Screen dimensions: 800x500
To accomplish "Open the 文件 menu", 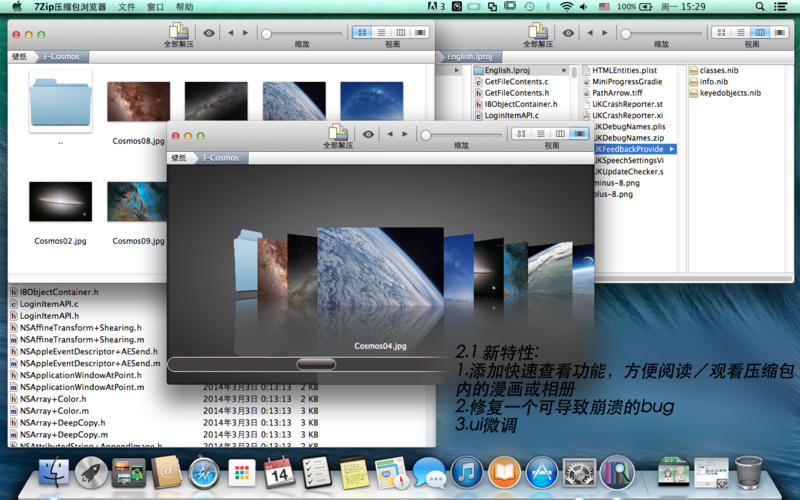I will 126,7.
